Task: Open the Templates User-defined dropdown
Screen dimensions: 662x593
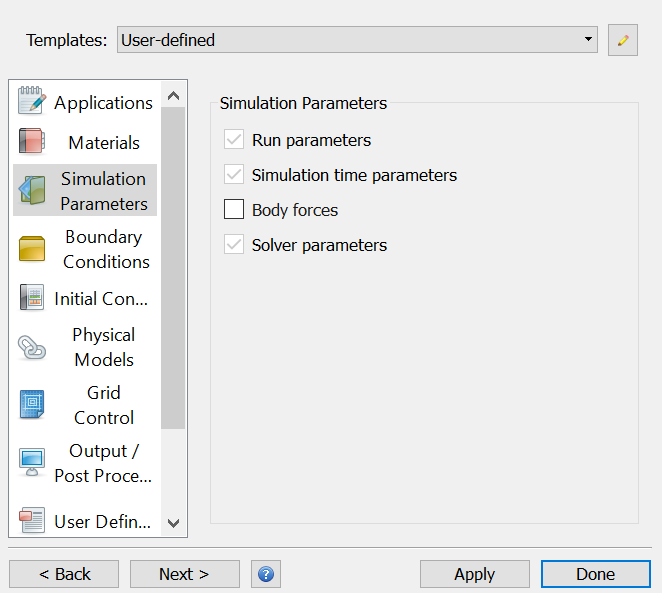Action: click(357, 40)
